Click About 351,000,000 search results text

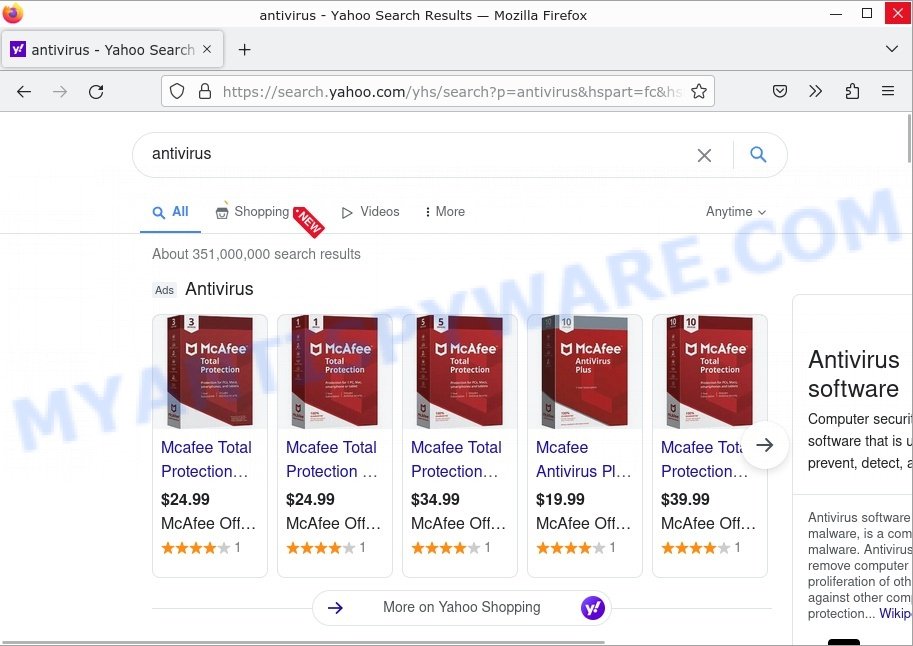click(256, 254)
